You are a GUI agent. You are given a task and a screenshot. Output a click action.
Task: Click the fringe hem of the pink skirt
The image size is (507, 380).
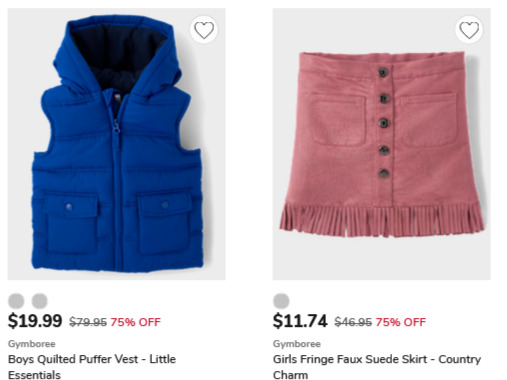(382, 220)
